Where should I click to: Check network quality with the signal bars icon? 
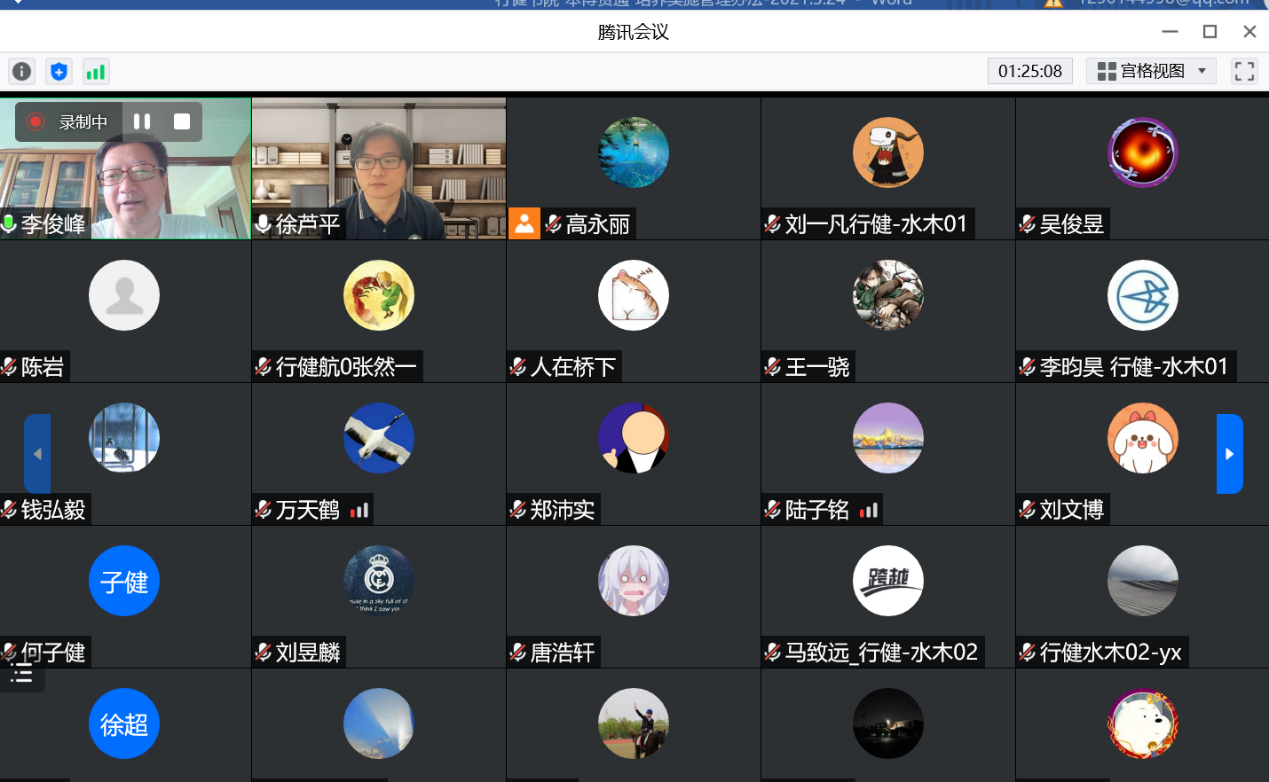coord(95,71)
